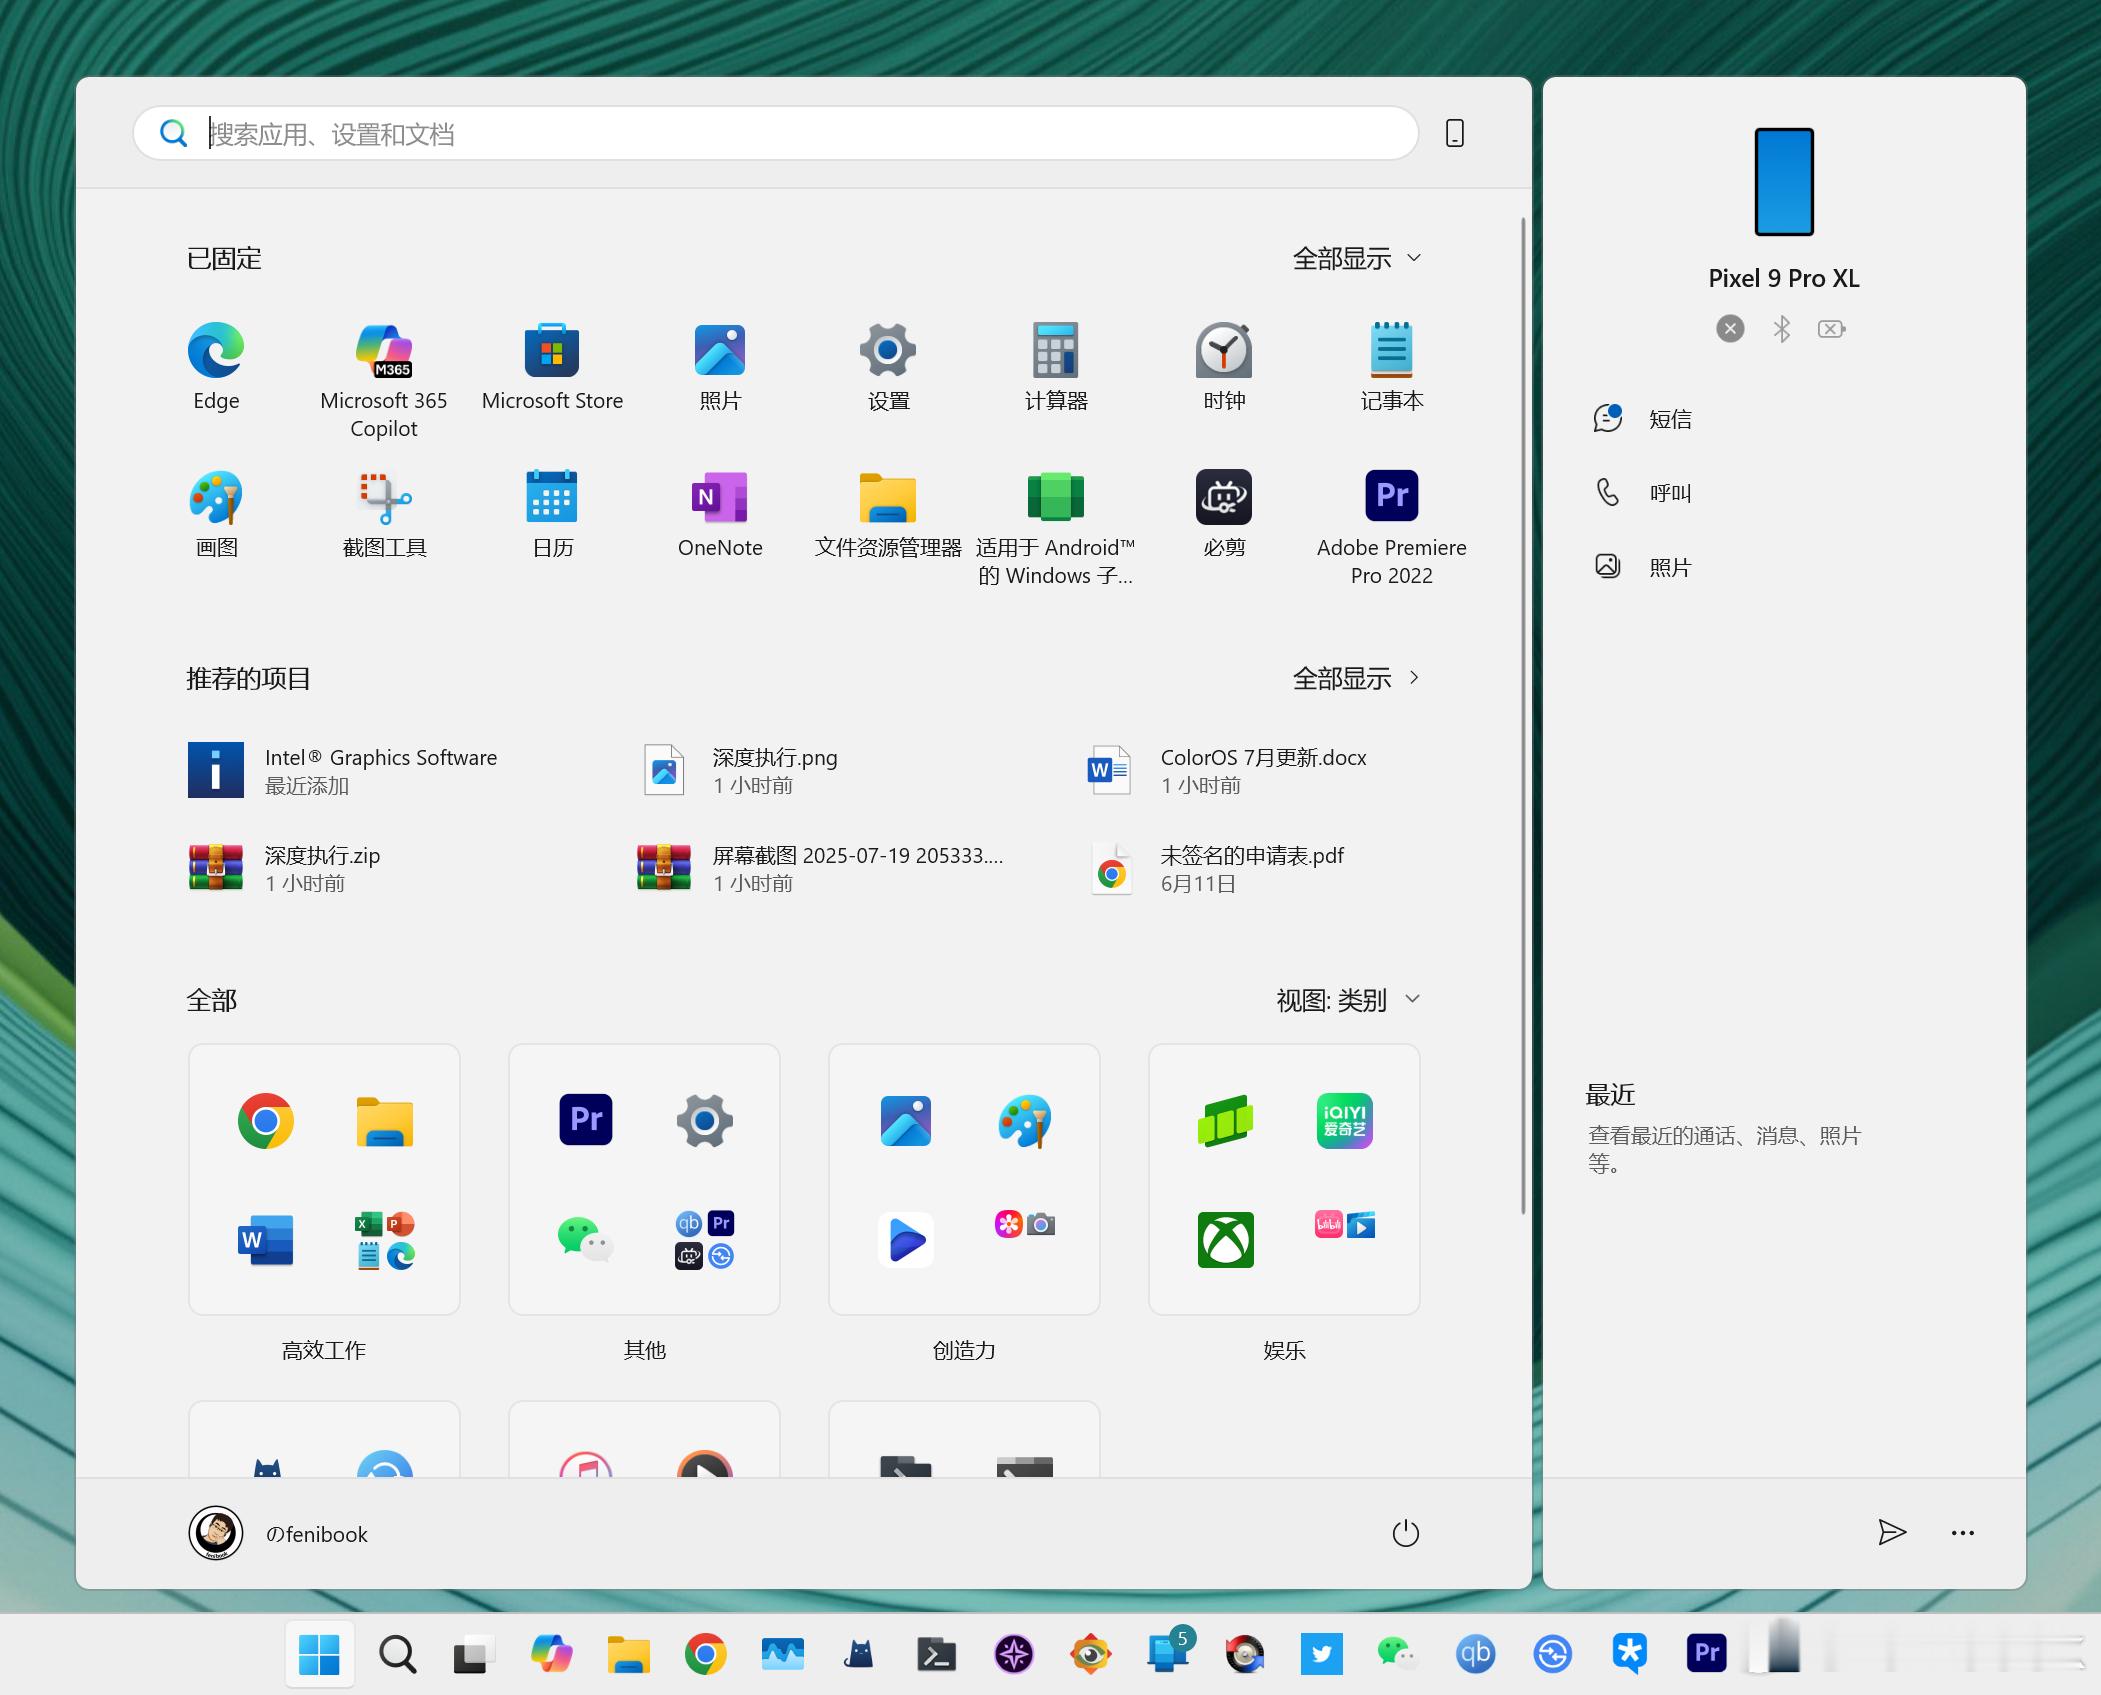The height and width of the screenshot is (1695, 2101).
Task: Expand 高效工作 folder's small icon group
Action: point(385,1240)
